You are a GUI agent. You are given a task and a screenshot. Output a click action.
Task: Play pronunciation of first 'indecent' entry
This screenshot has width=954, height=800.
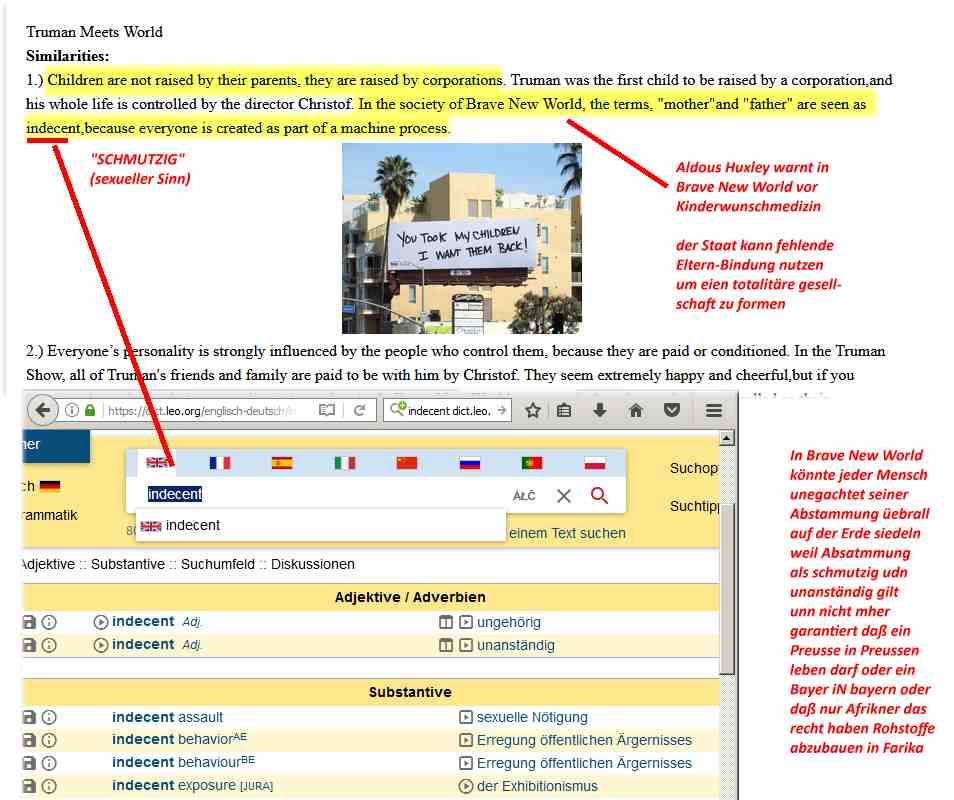(x=100, y=622)
